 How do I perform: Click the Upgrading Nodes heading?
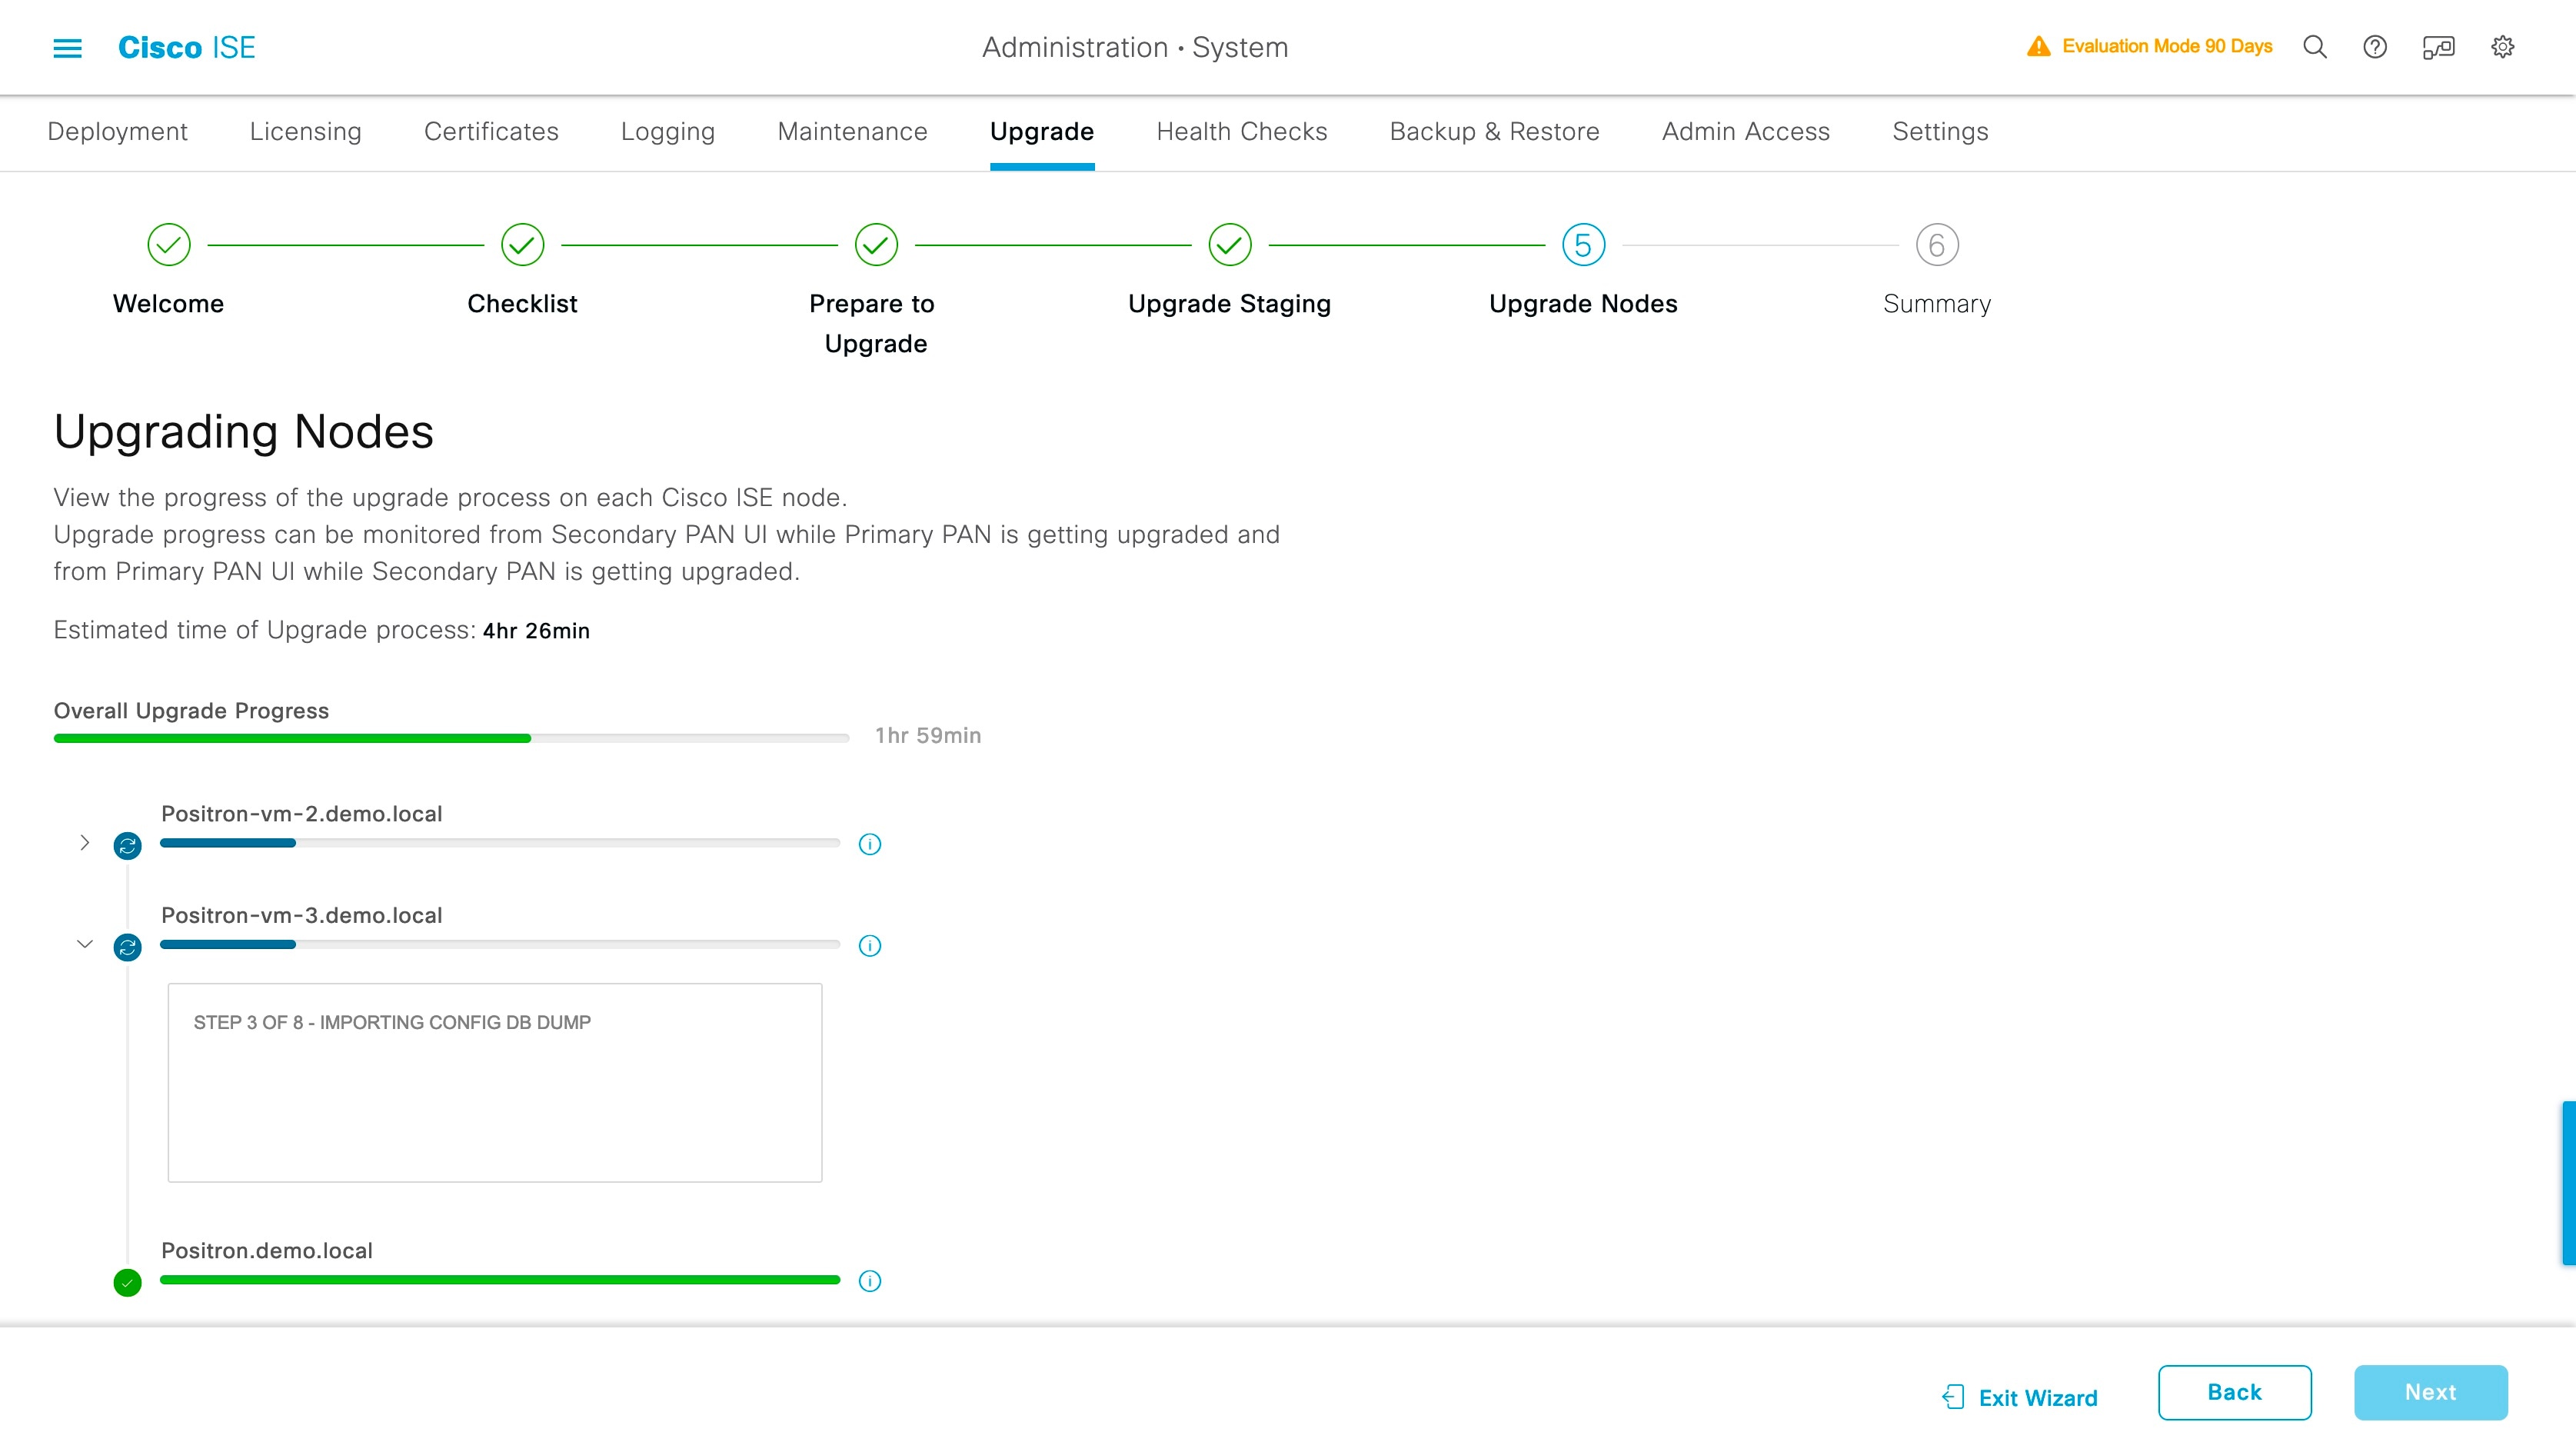point(244,432)
